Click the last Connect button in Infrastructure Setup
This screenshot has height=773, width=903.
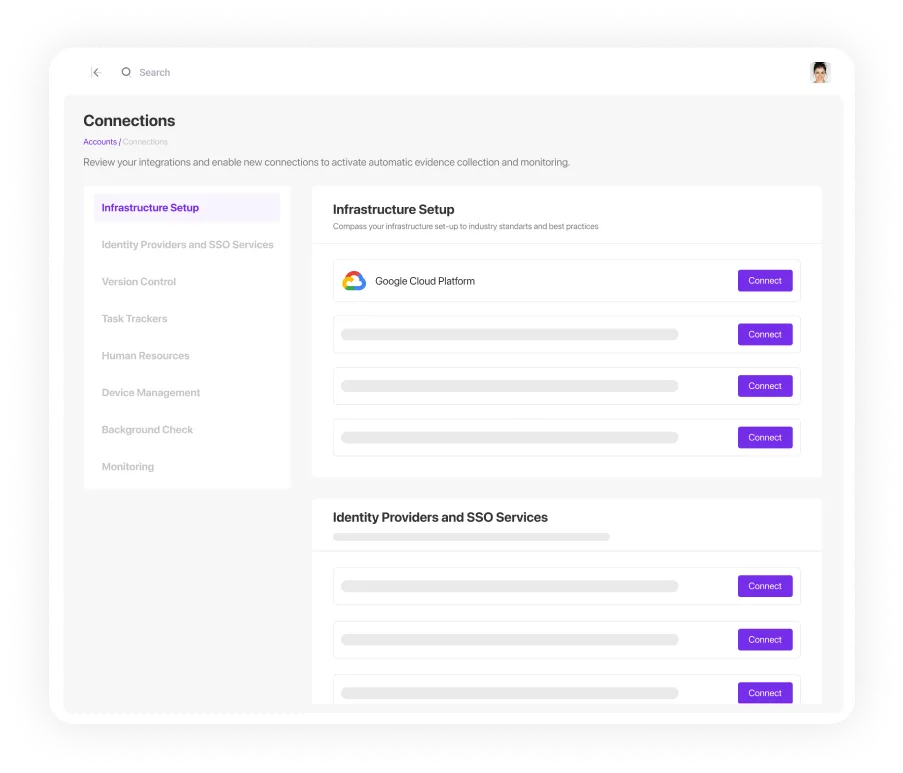pos(764,437)
